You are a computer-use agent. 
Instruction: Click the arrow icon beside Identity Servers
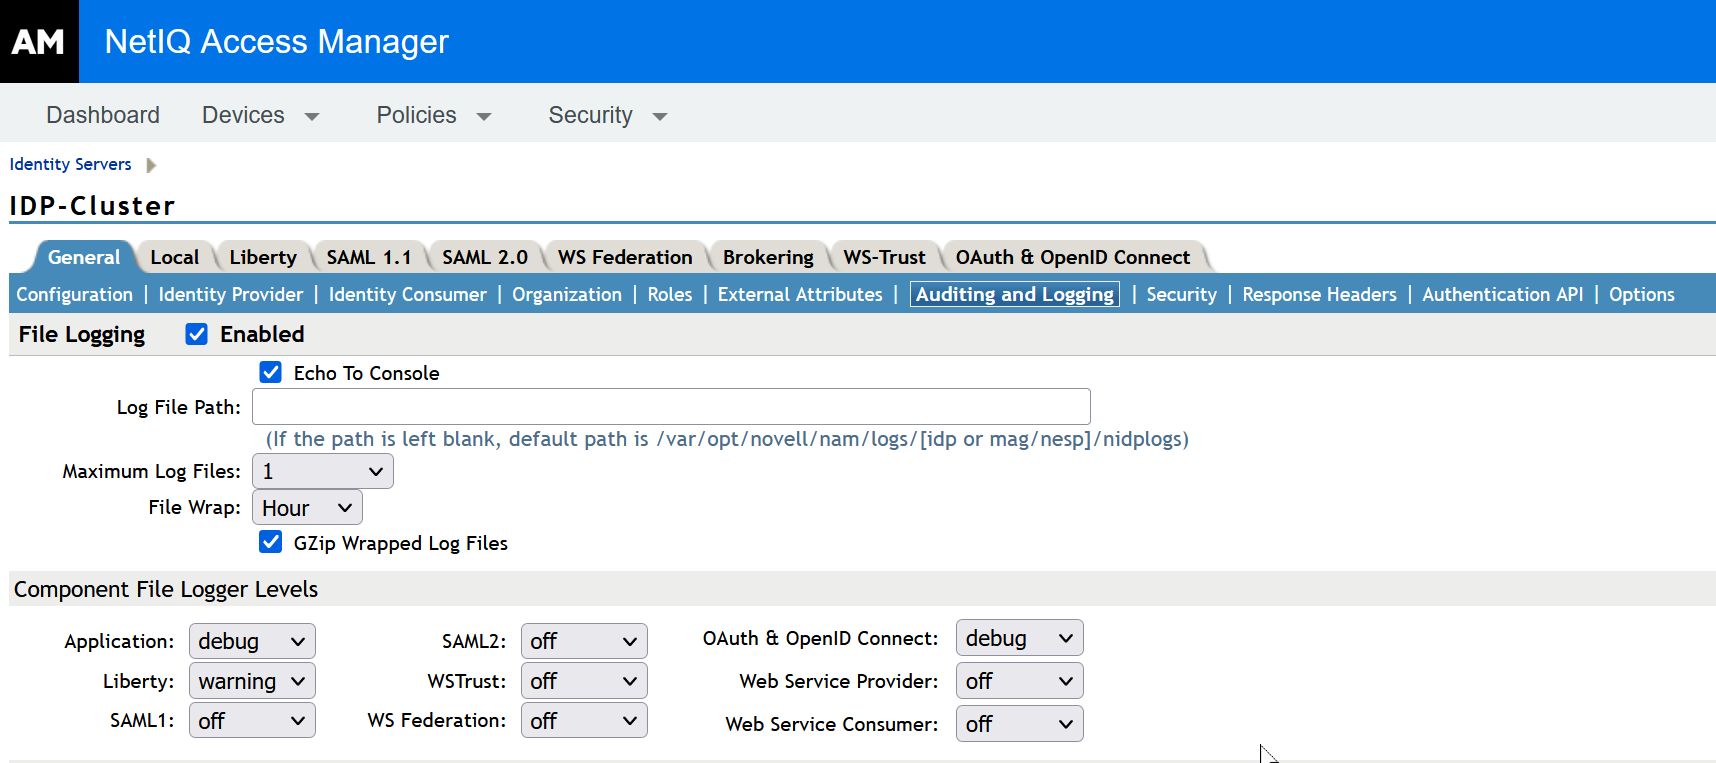coord(151,165)
